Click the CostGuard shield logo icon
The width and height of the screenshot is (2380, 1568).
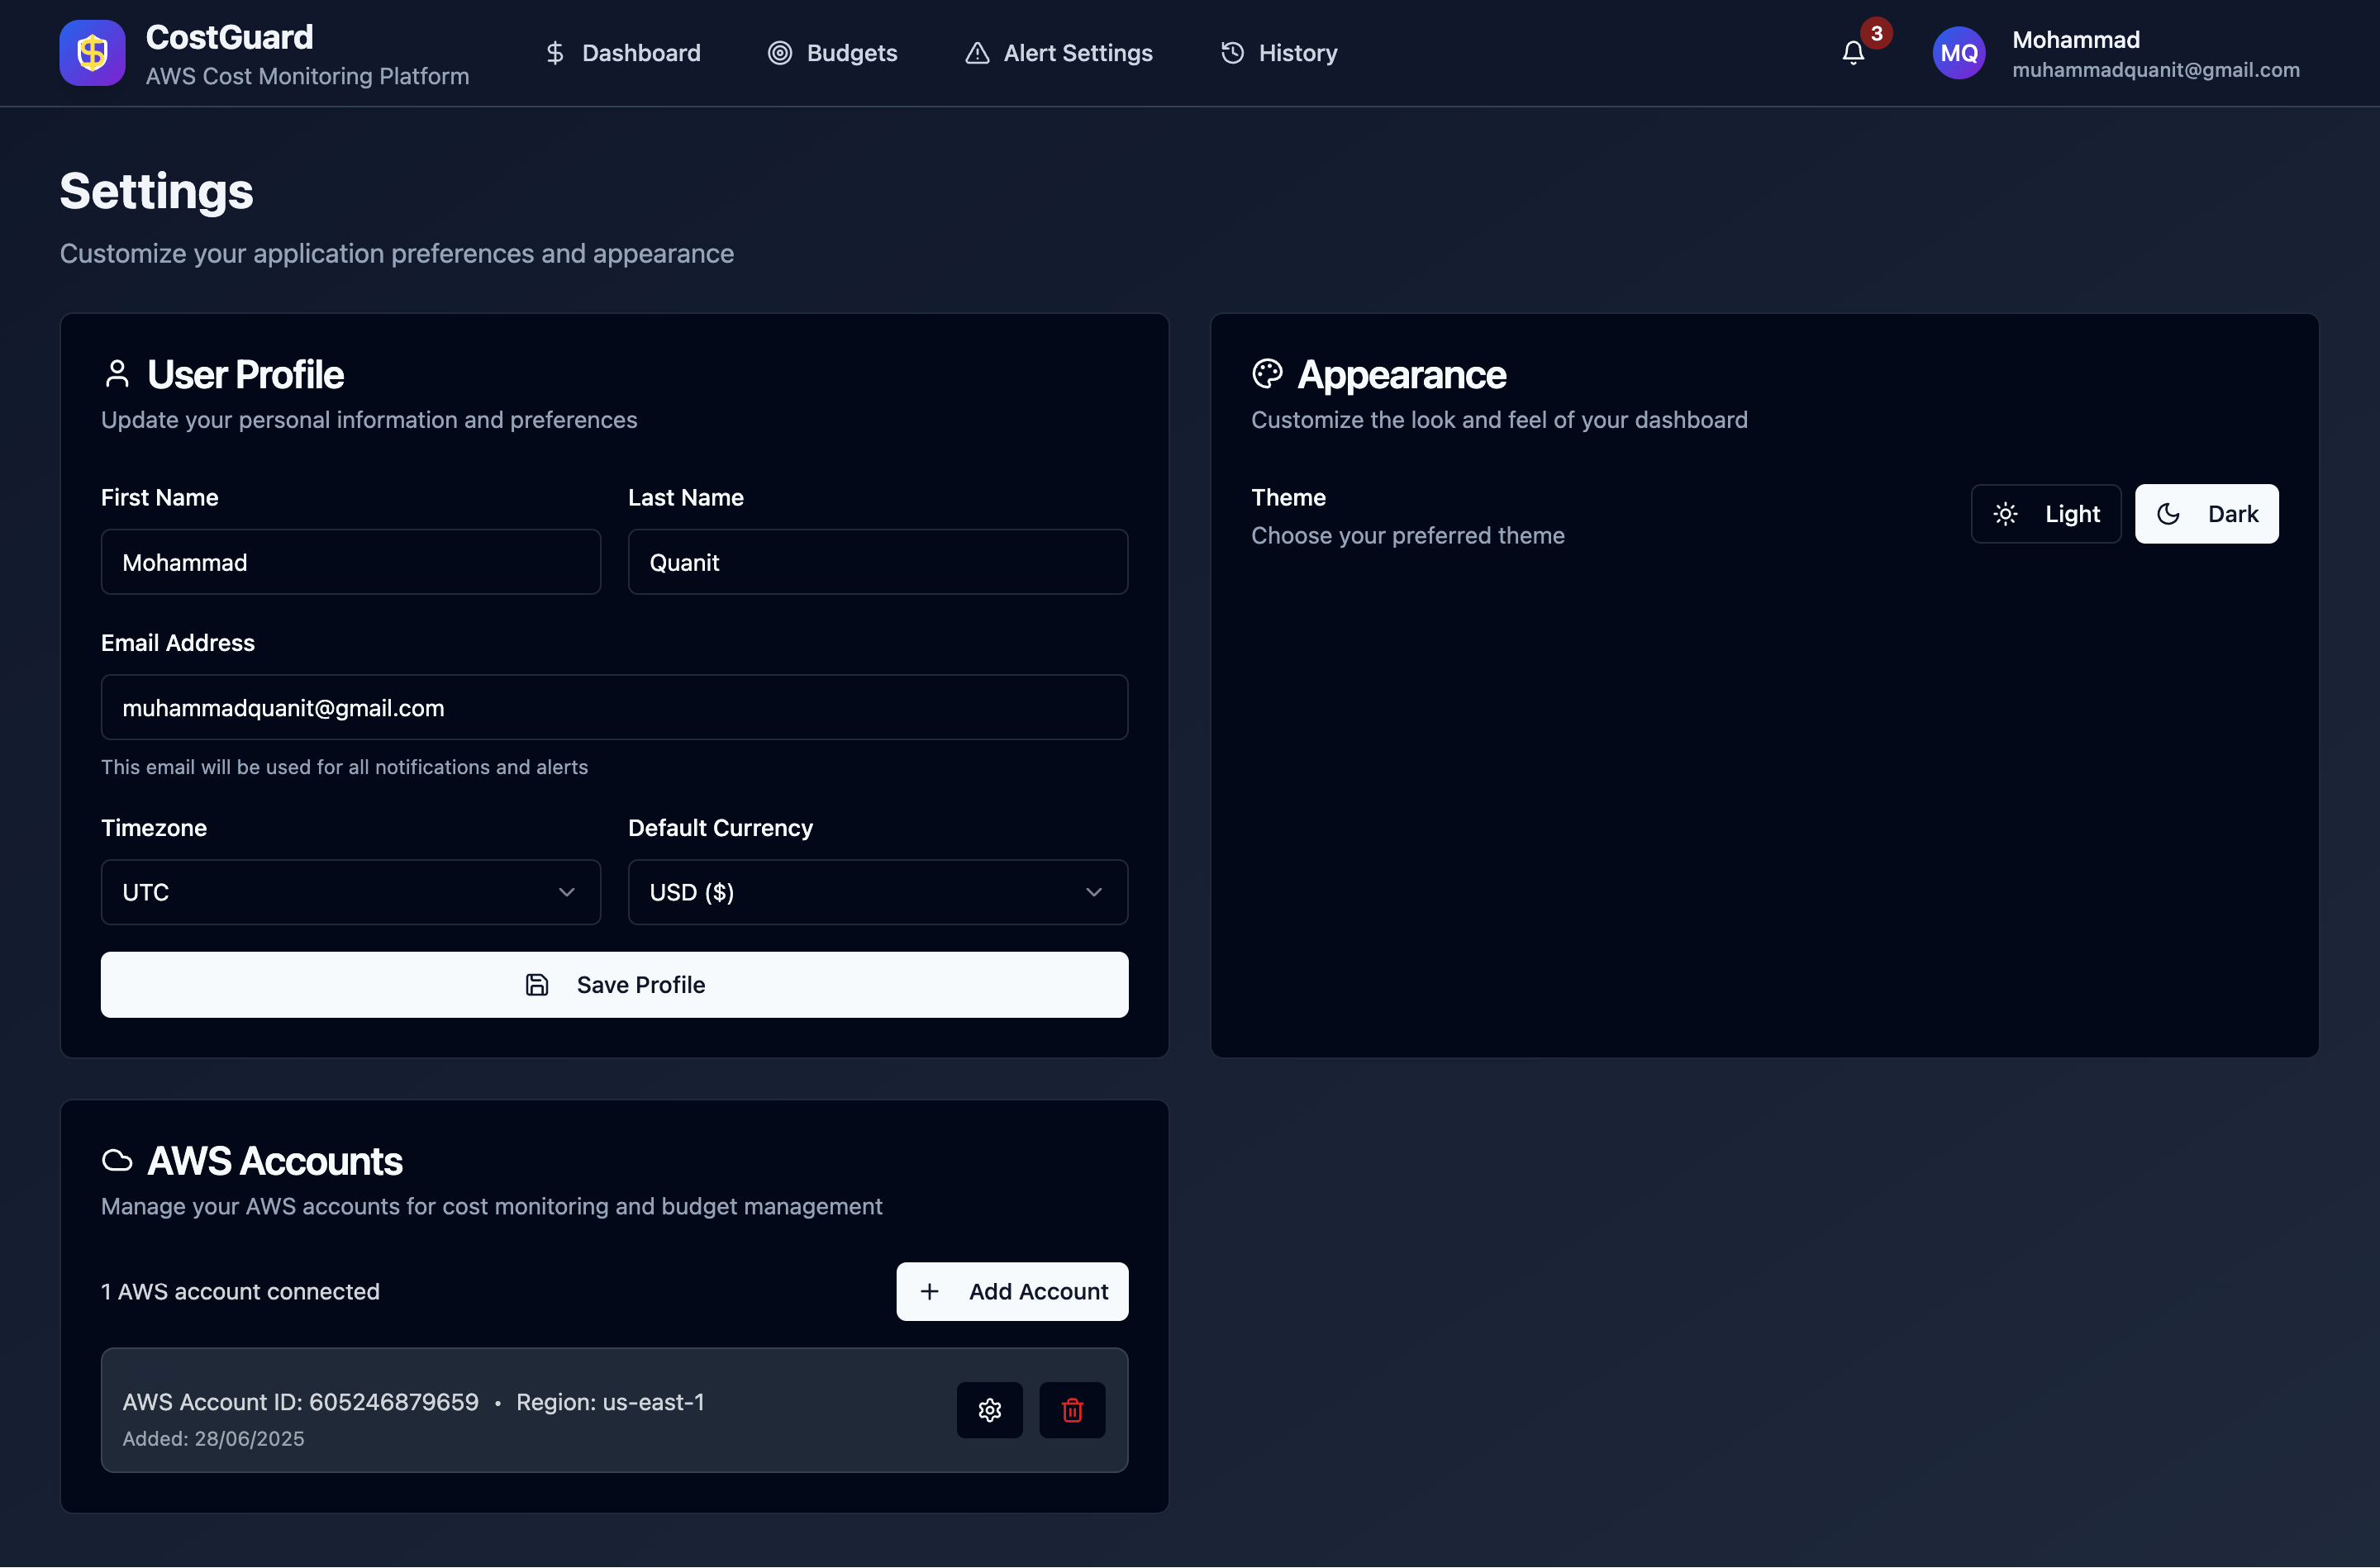click(x=92, y=53)
